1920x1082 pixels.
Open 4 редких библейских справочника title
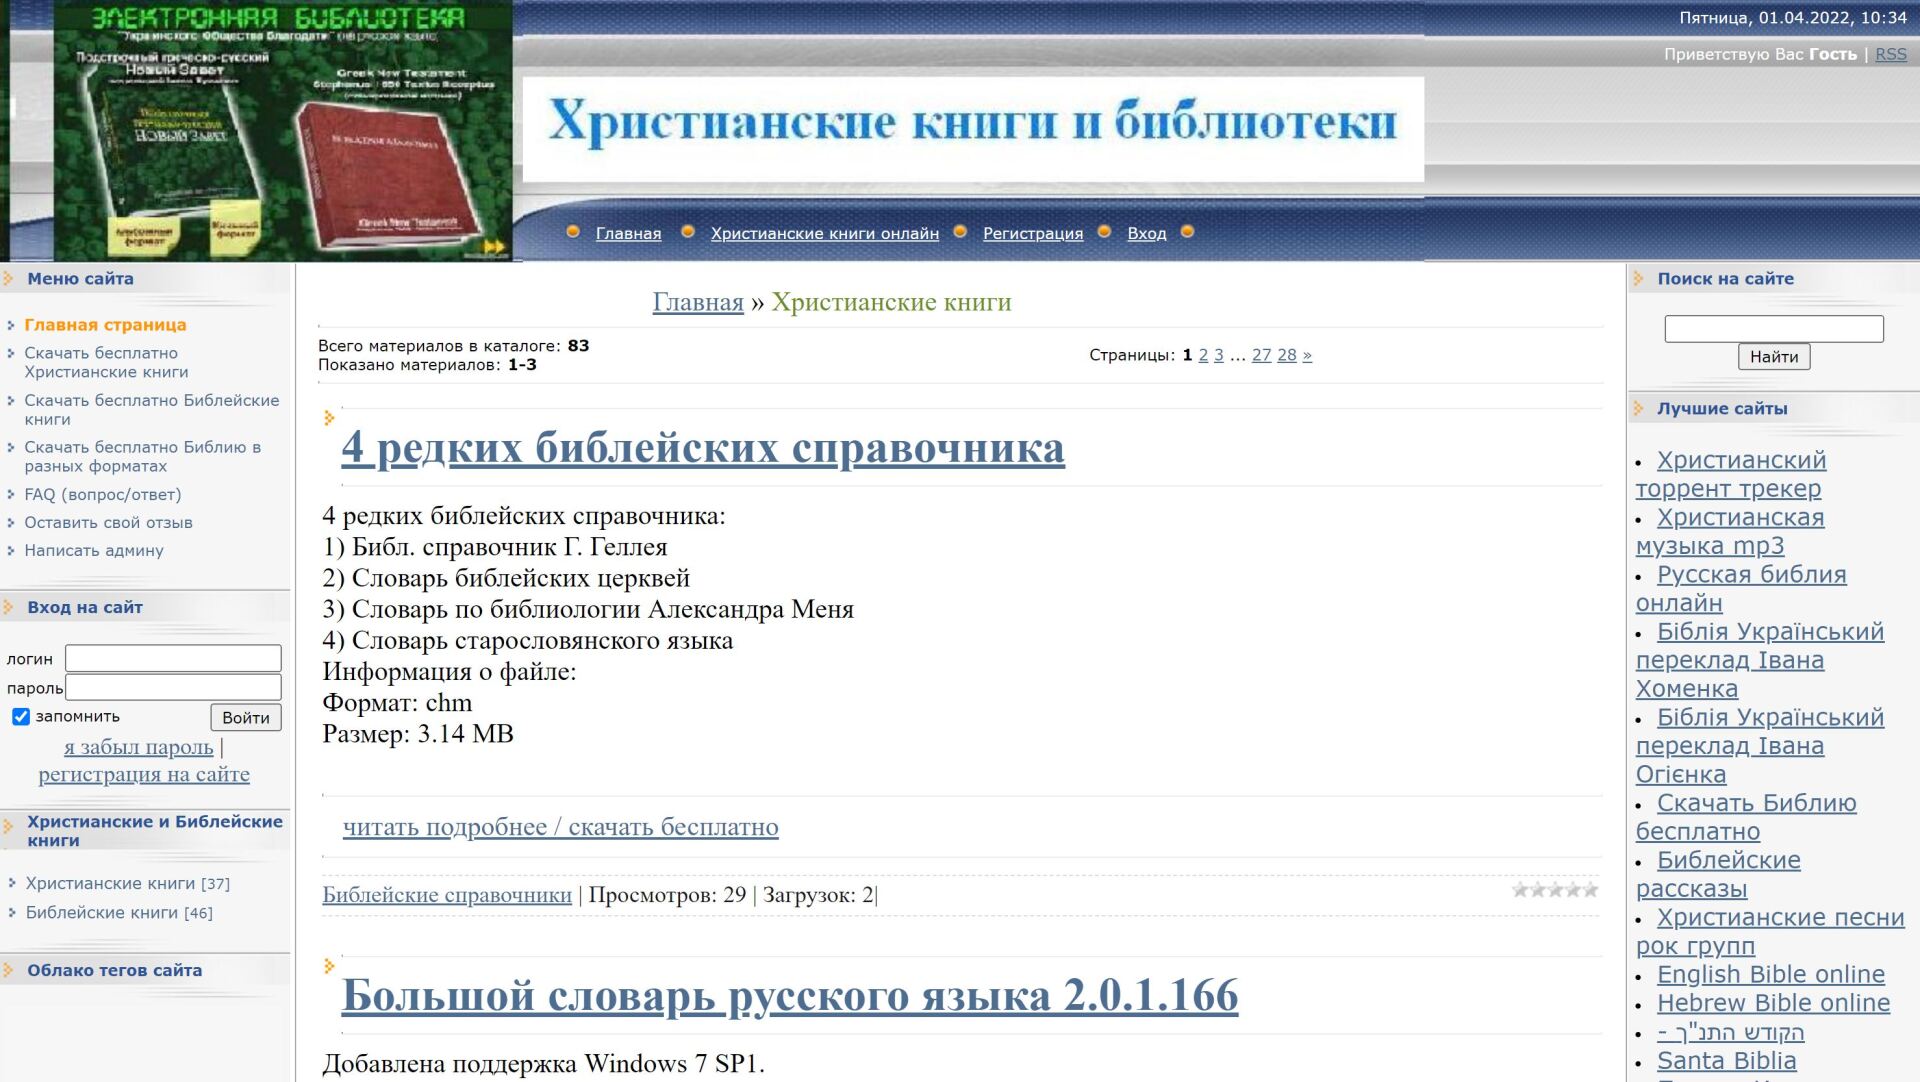click(x=703, y=447)
